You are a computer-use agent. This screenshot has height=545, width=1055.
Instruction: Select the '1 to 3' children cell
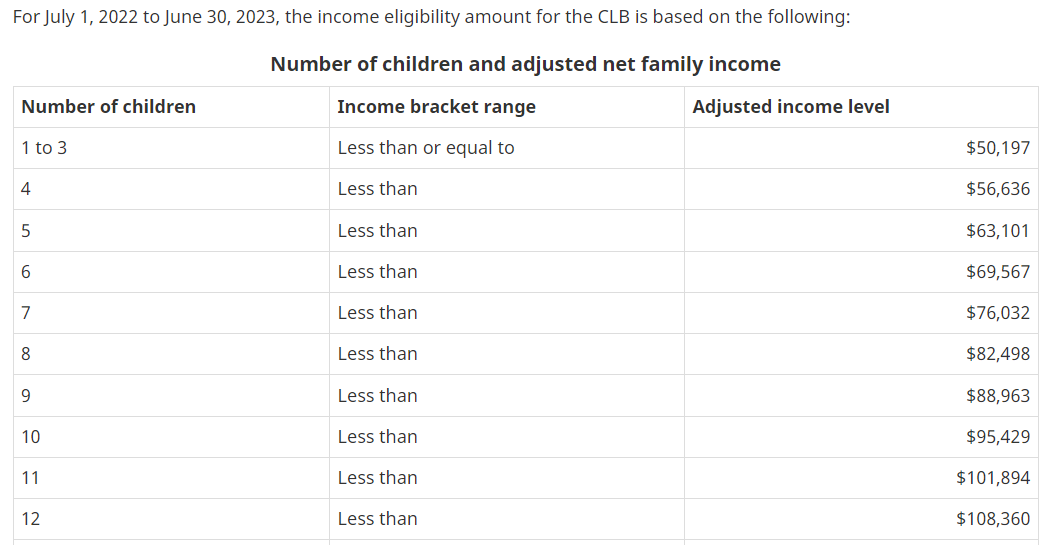point(44,148)
